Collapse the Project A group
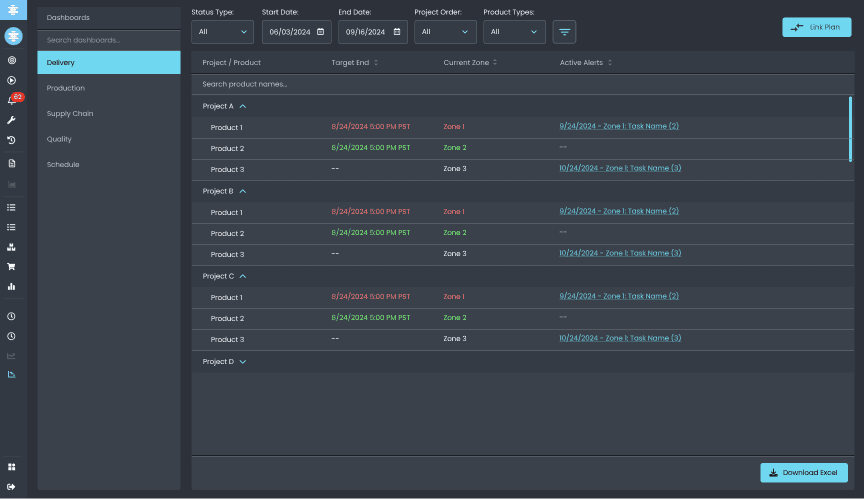The width and height of the screenshot is (864, 499). 243,106
